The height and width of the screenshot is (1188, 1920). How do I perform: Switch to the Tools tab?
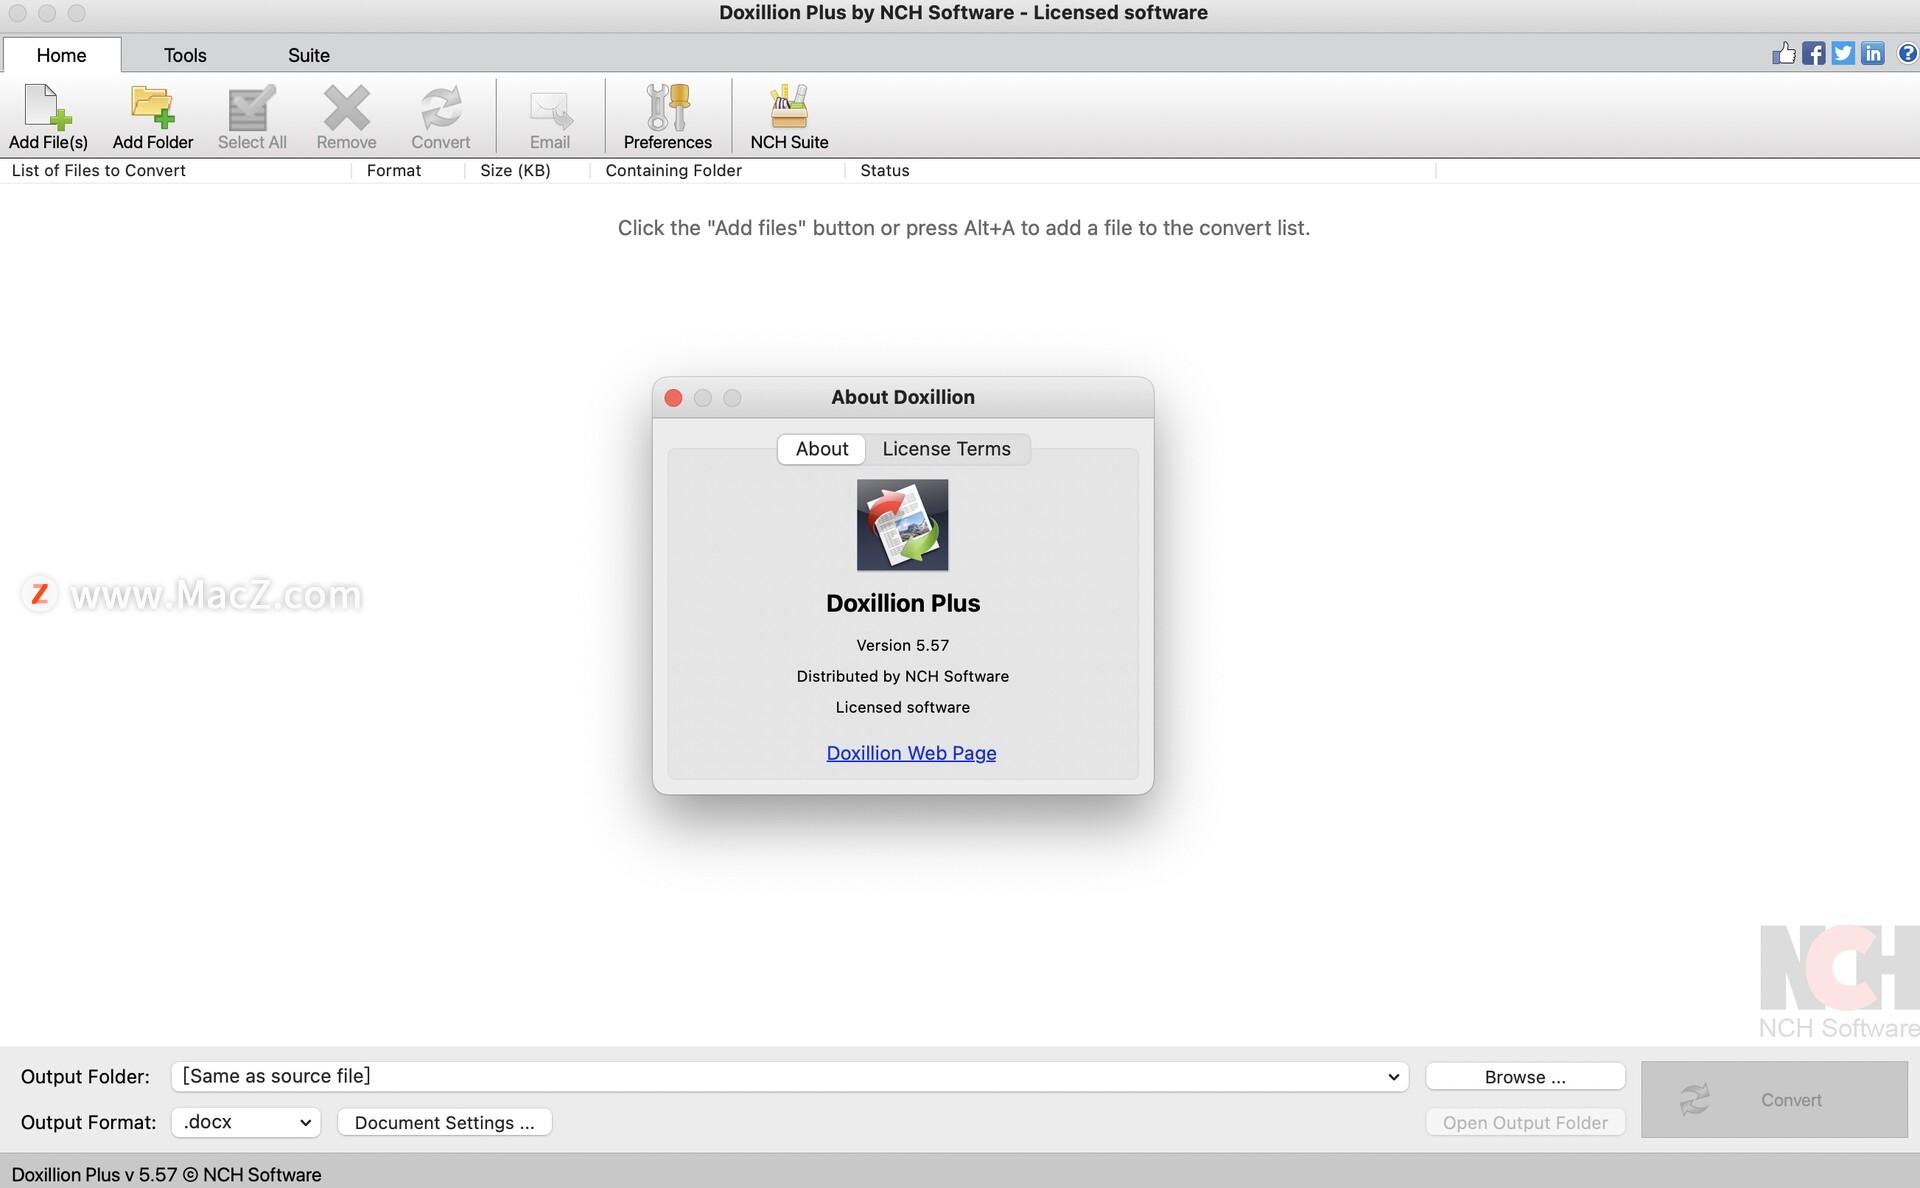(185, 55)
